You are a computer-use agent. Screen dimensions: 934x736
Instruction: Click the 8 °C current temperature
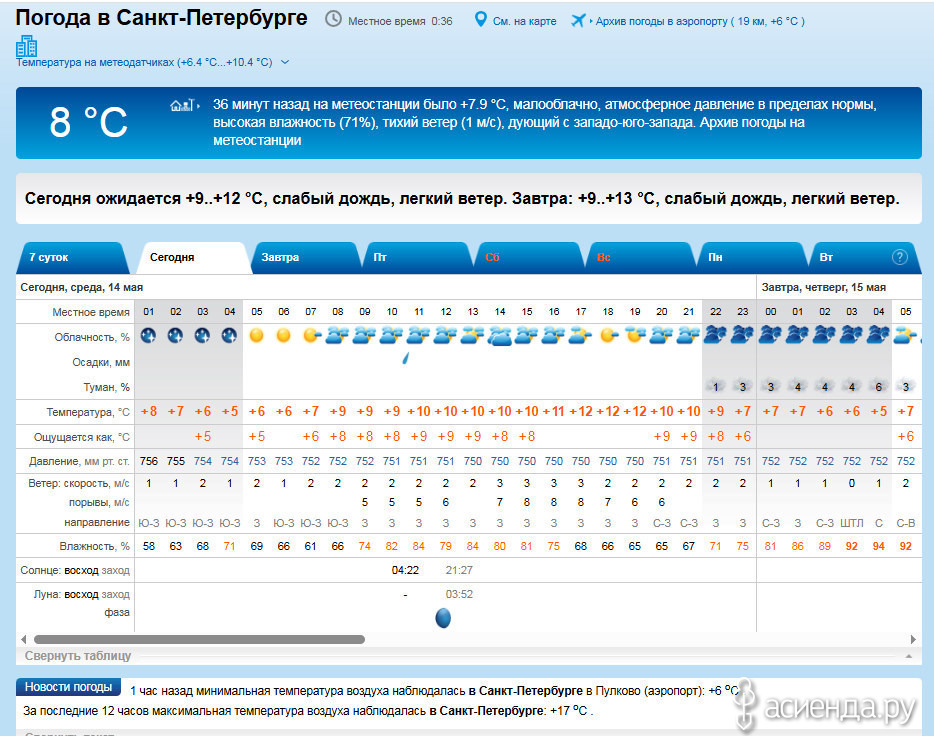click(x=88, y=122)
